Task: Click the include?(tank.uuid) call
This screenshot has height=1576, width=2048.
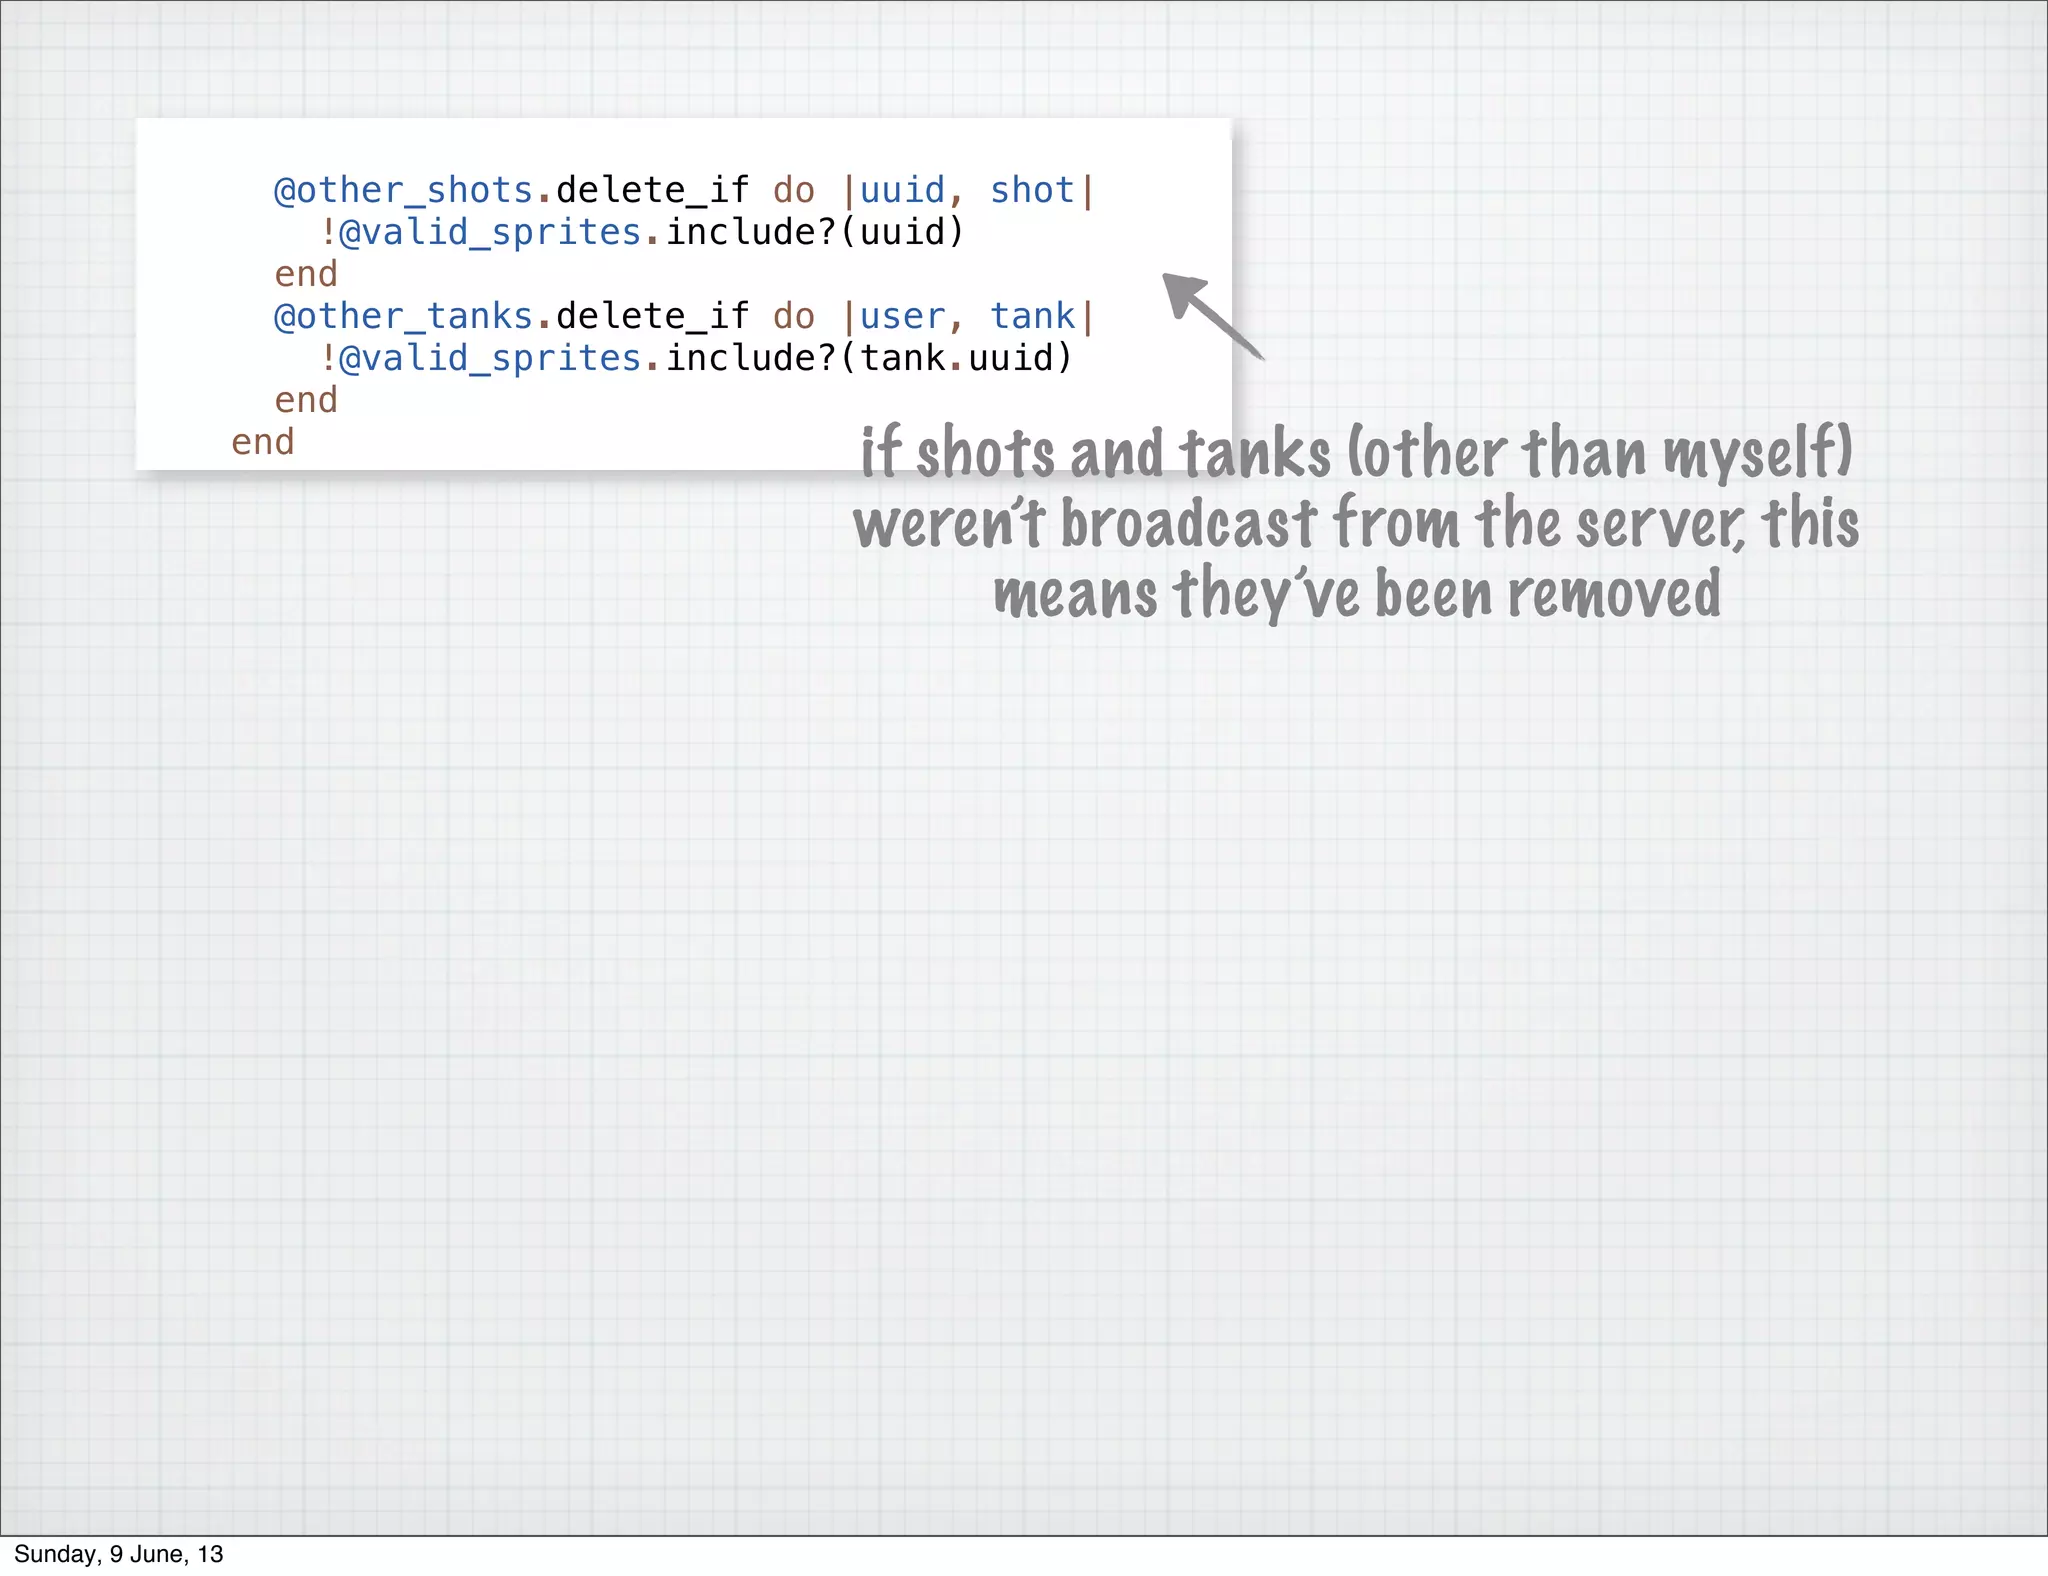Action: pyautogui.click(x=869, y=358)
